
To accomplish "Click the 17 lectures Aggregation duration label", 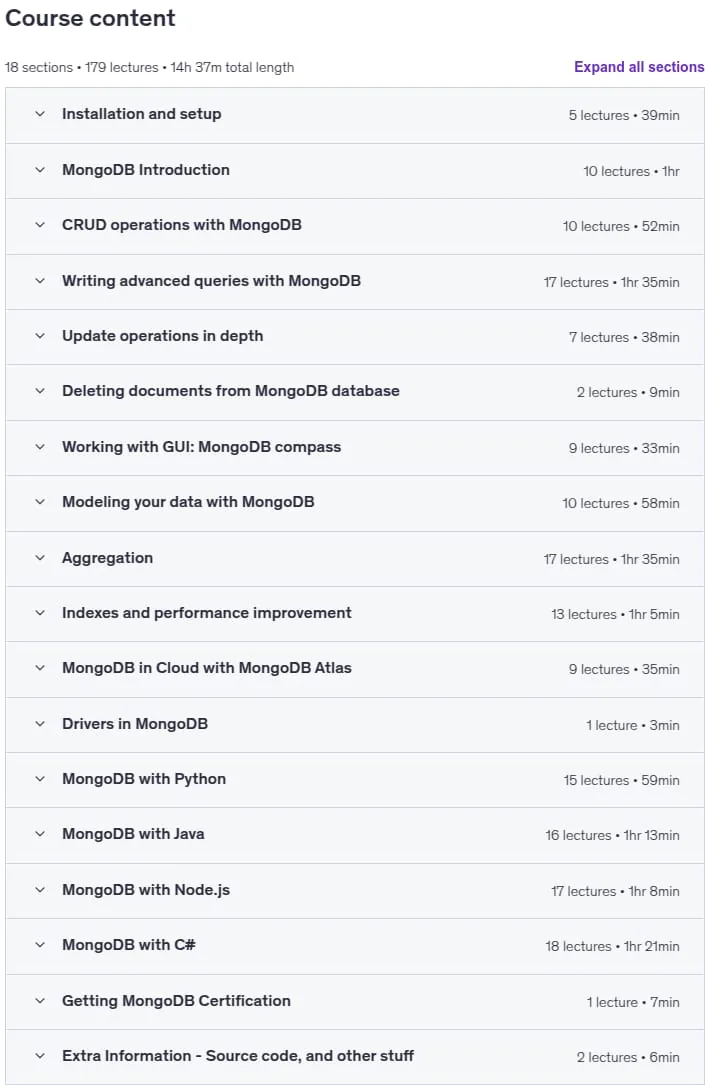I will 612,559.
